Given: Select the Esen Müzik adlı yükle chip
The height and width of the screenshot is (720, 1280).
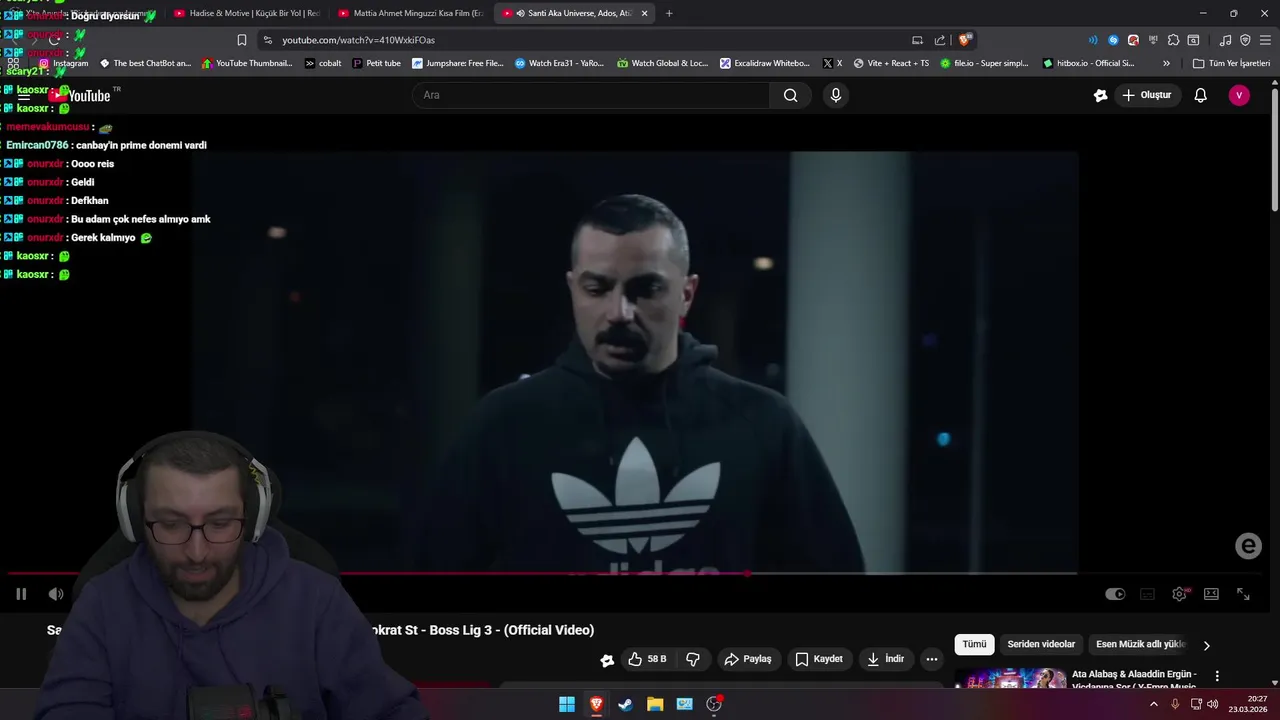Looking at the screenshot, I should 1140,645.
